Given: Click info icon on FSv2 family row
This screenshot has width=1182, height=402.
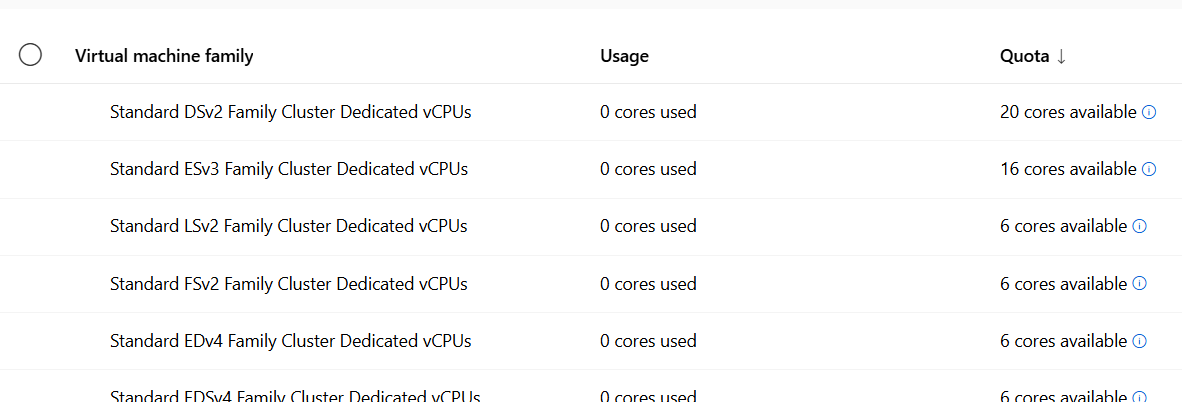Looking at the screenshot, I should pyautogui.click(x=1140, y=284).
